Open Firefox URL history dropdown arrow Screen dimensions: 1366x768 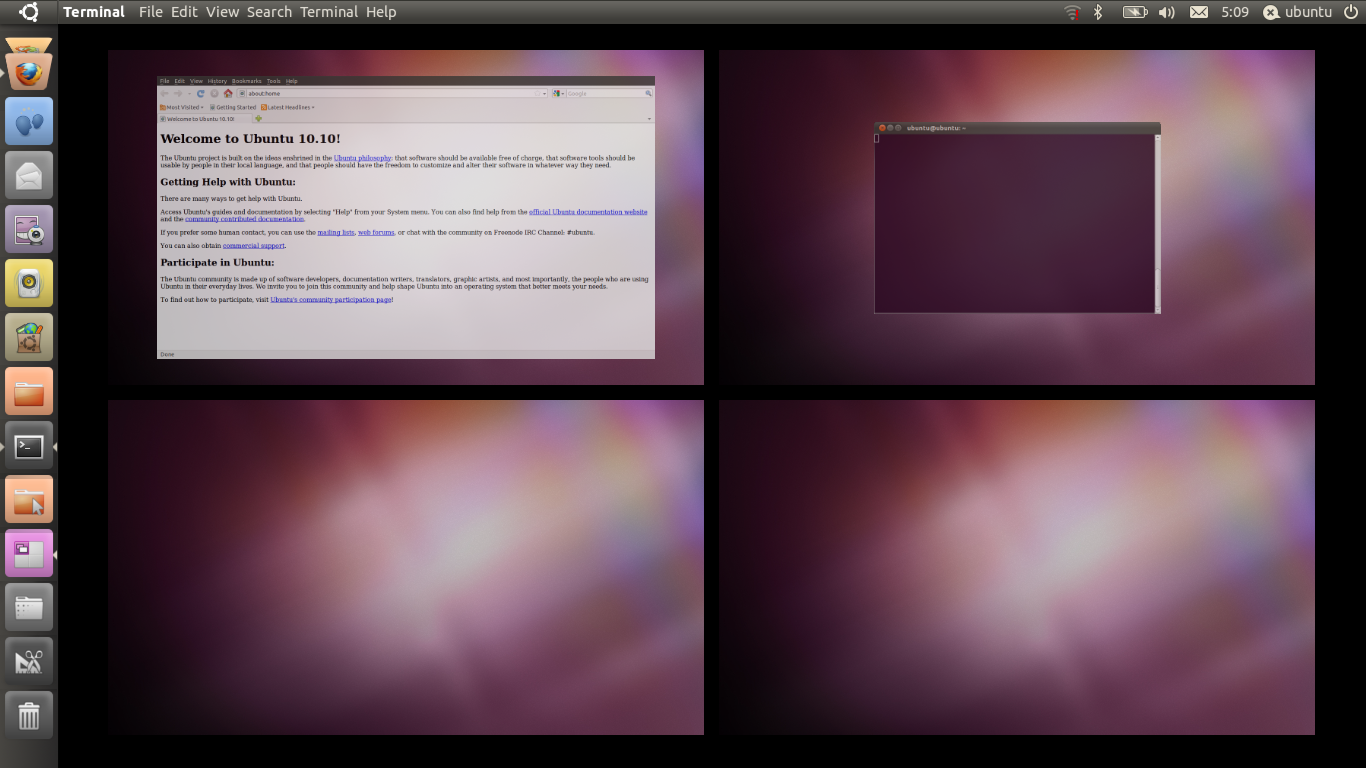(545, 93)
